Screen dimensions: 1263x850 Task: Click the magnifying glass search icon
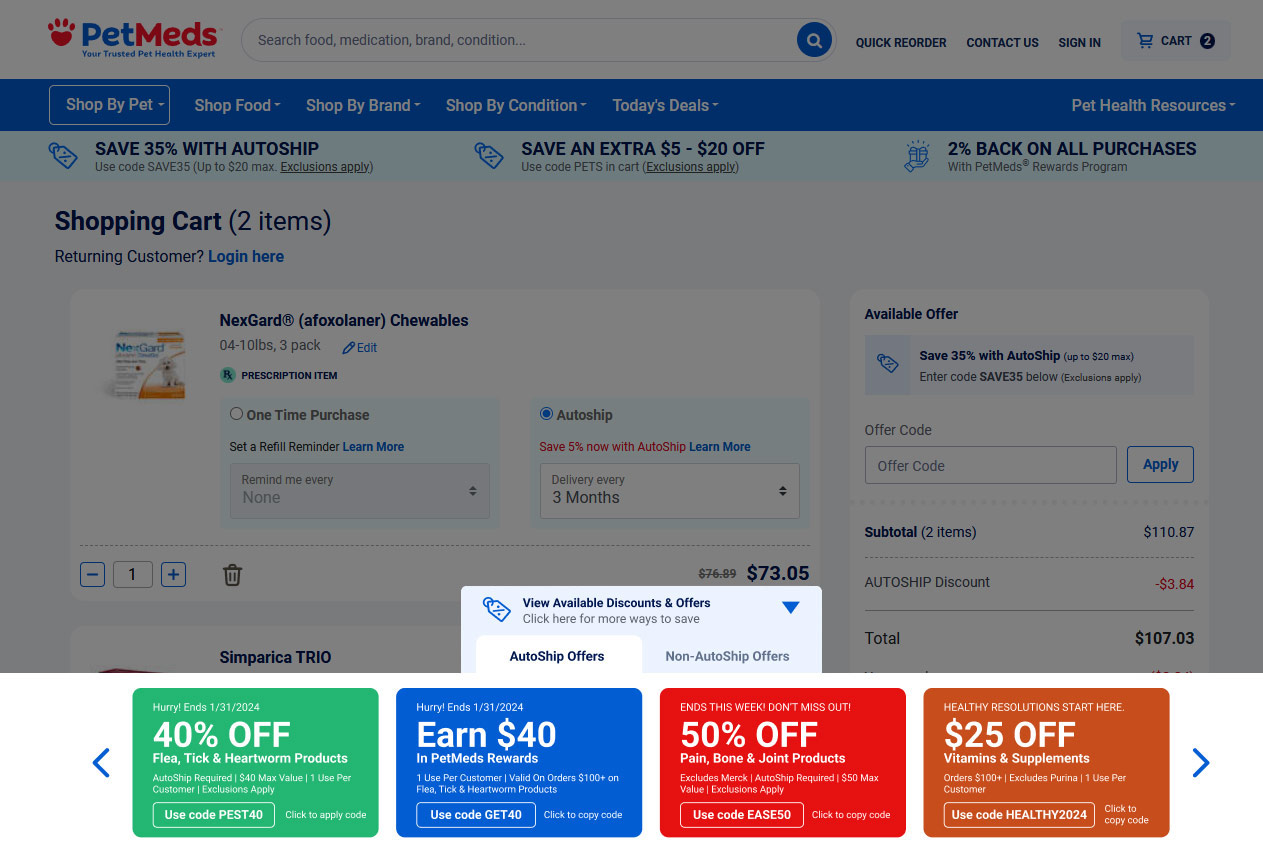tap(814, 40)
